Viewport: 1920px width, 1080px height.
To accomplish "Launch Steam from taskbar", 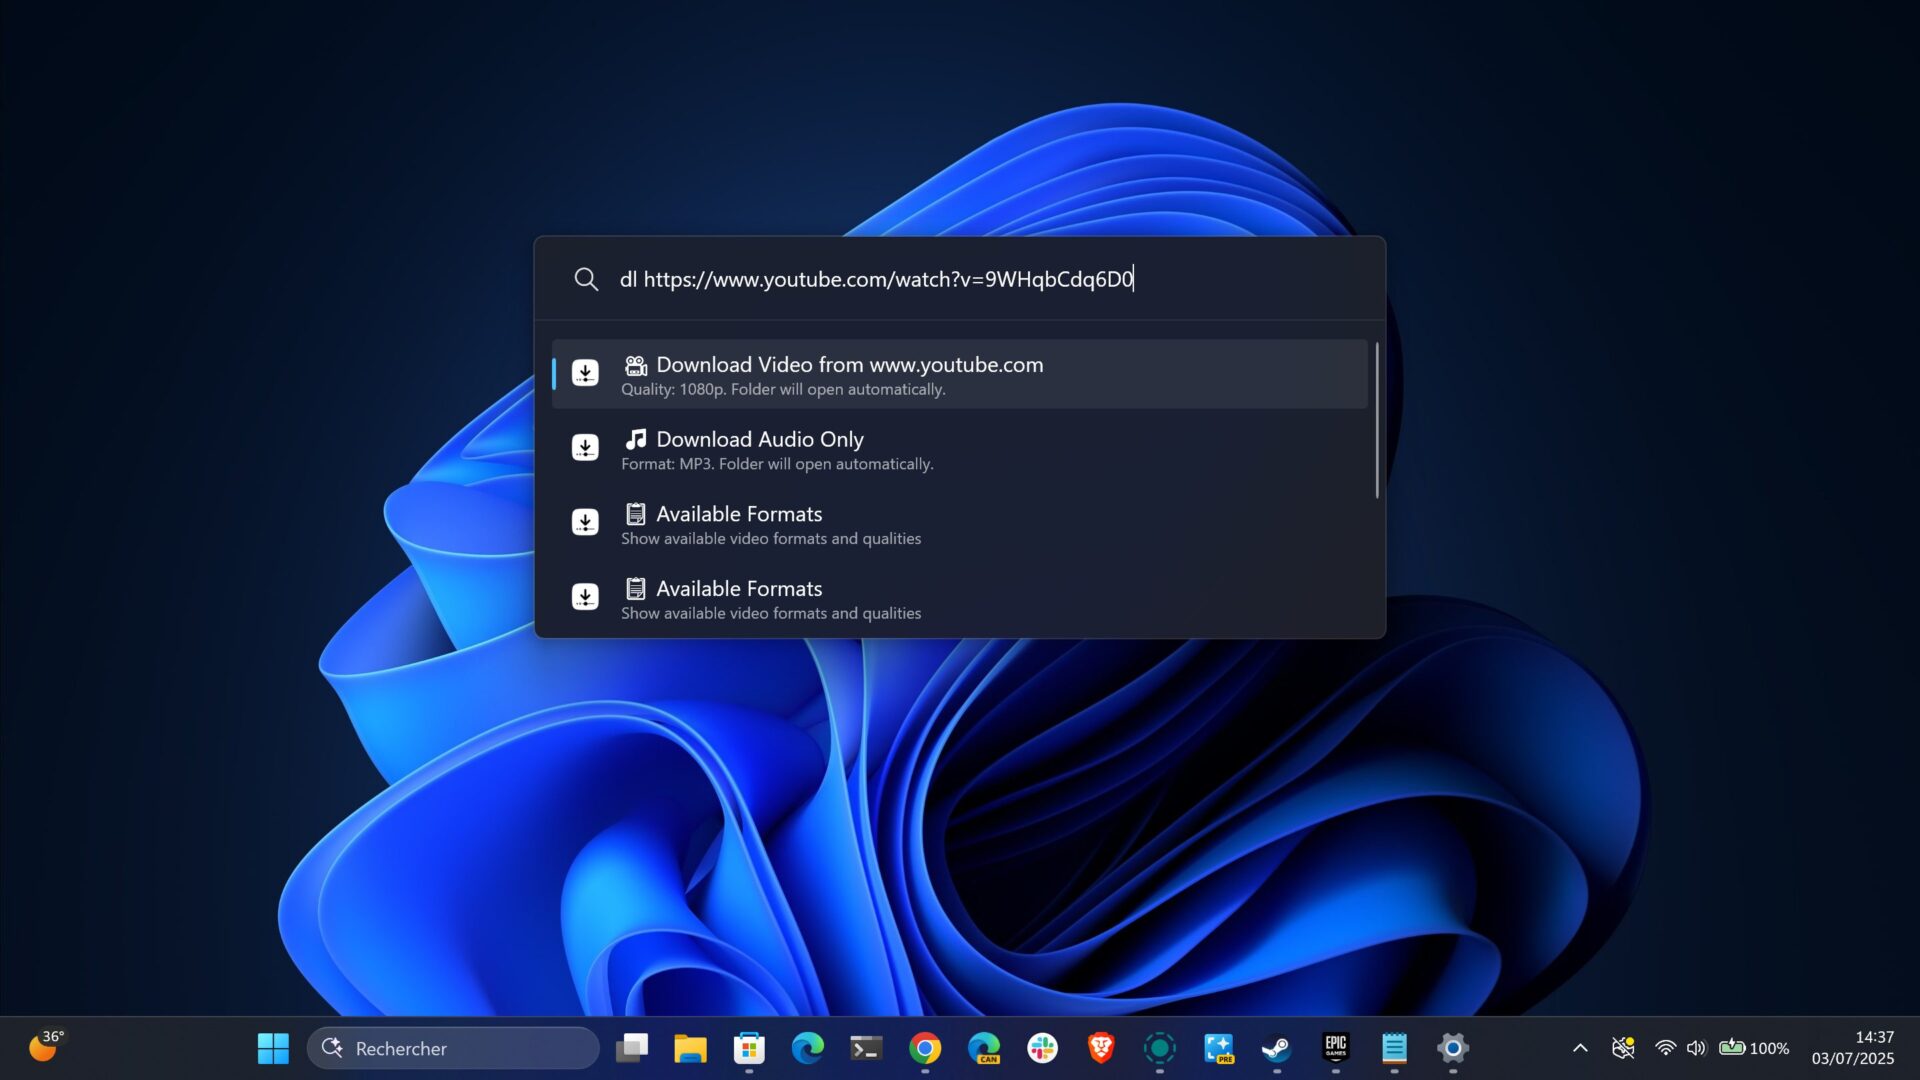I will [1277, 1048].
